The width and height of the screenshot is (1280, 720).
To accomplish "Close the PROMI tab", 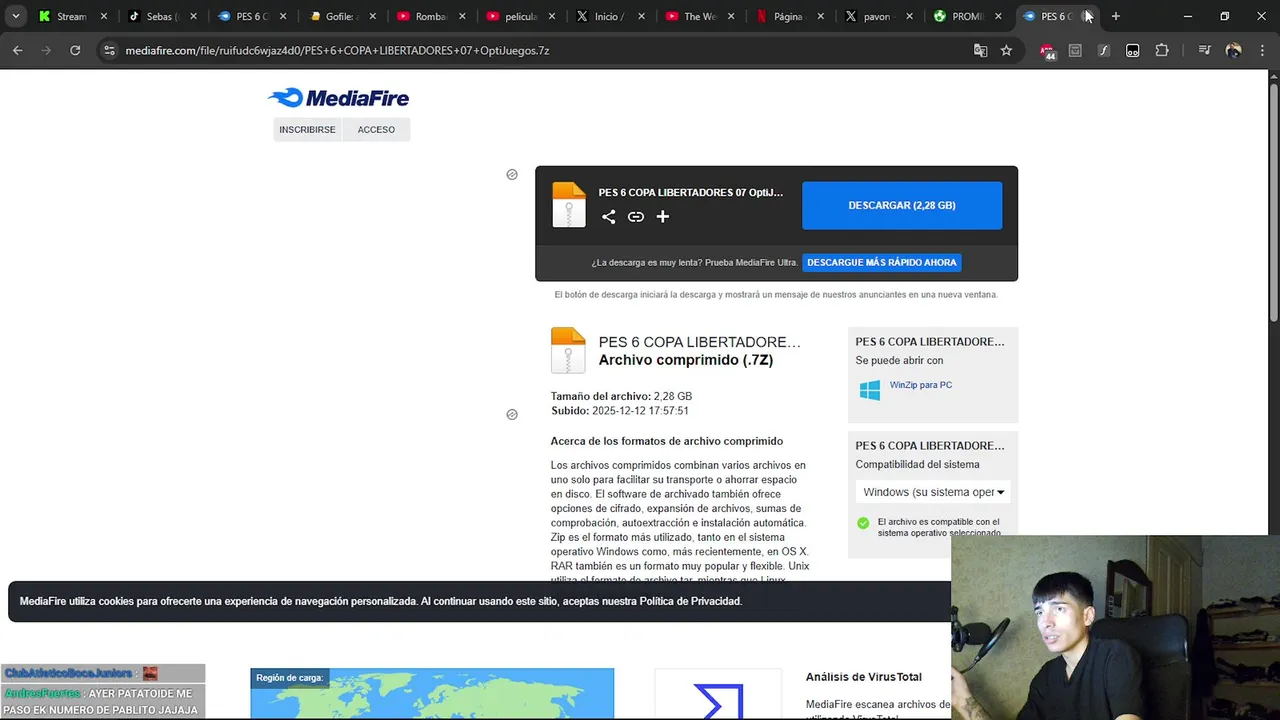I will [998, 16].
